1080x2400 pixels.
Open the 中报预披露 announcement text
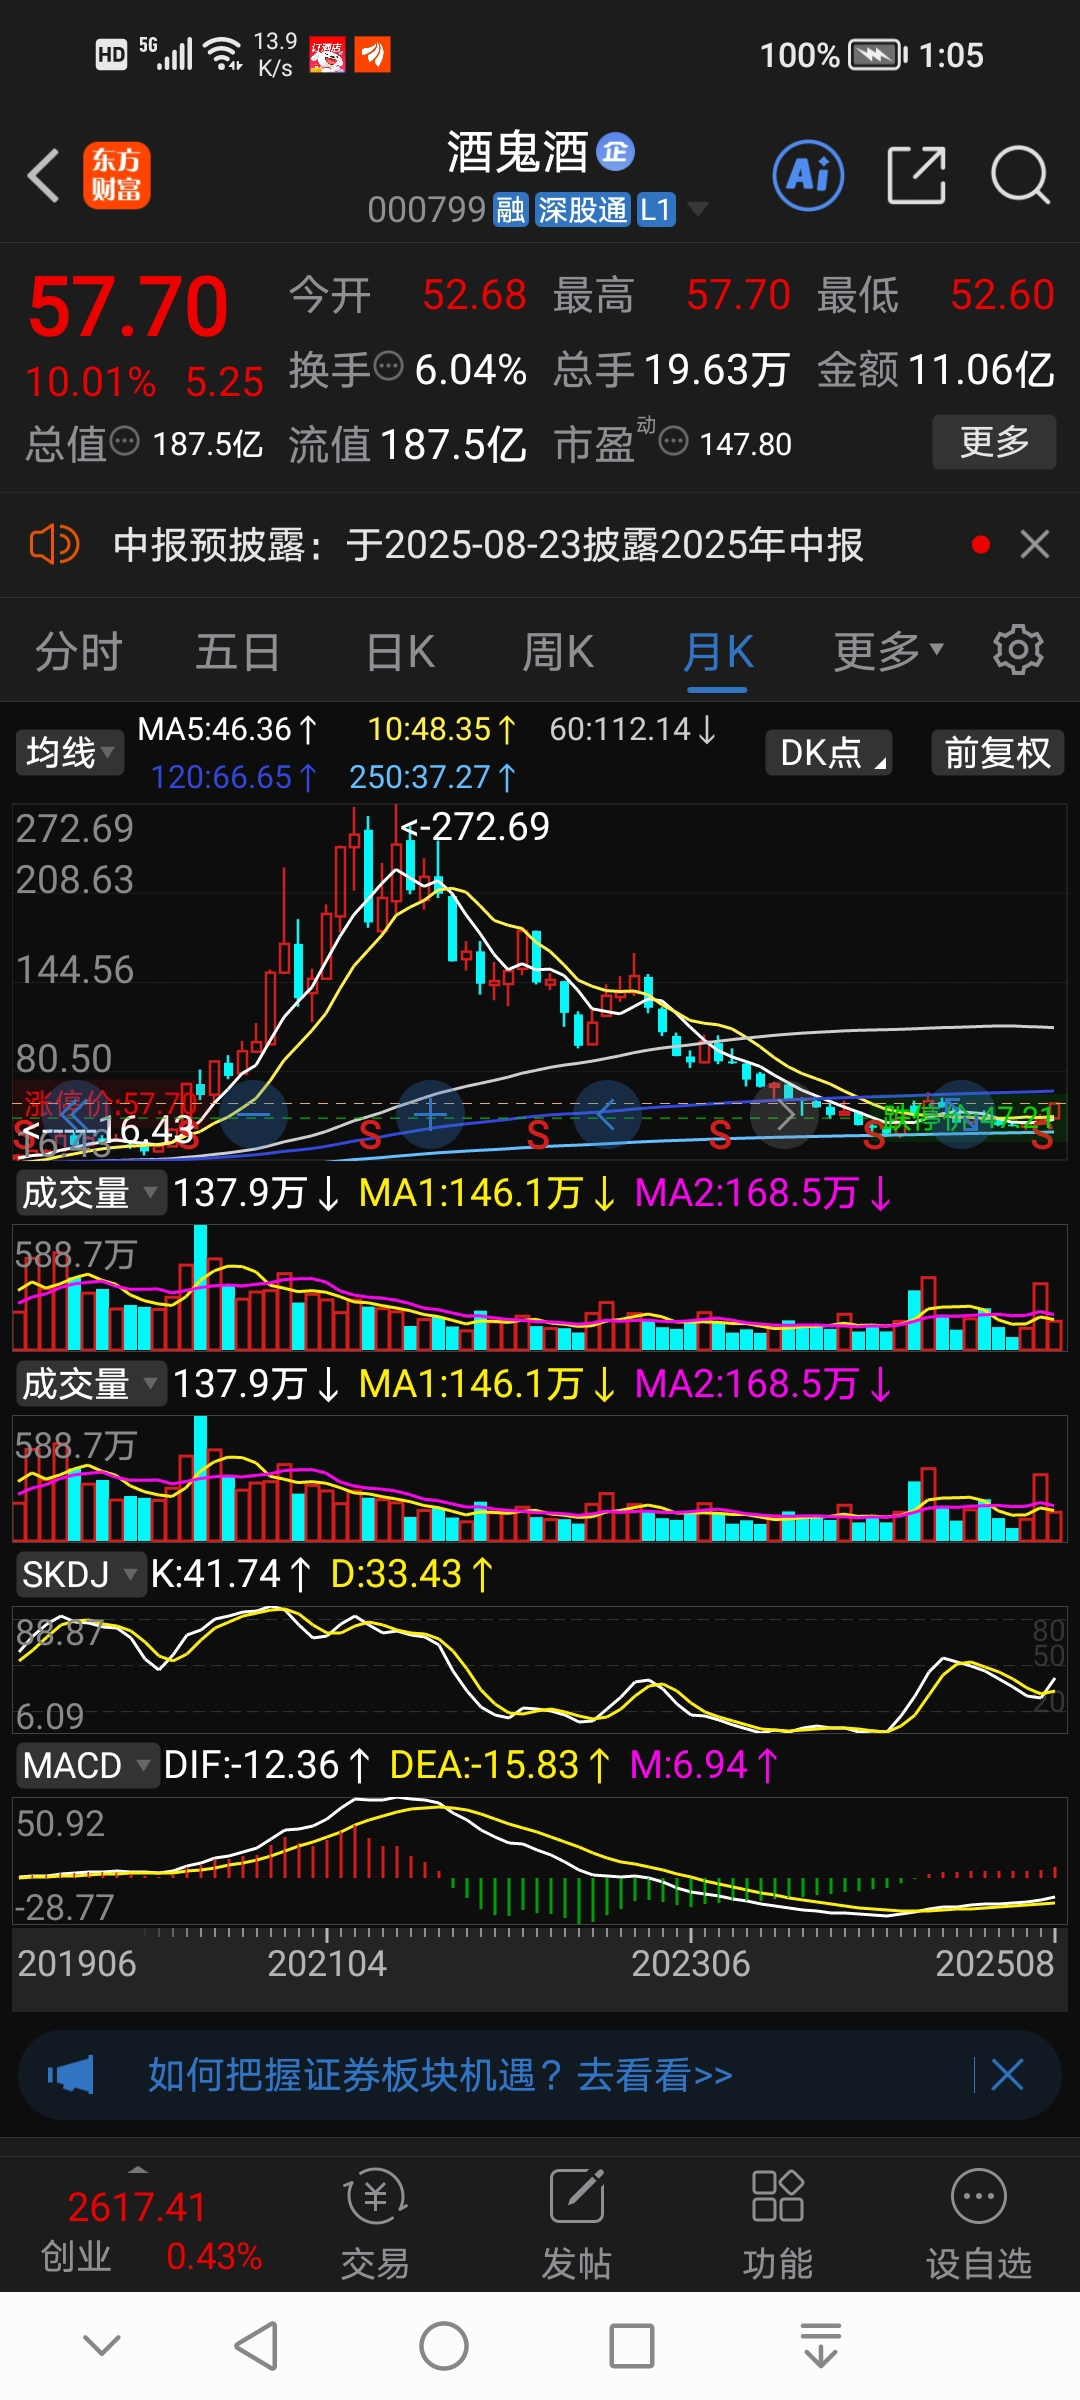pyautogui.click(x=488, y=545)
